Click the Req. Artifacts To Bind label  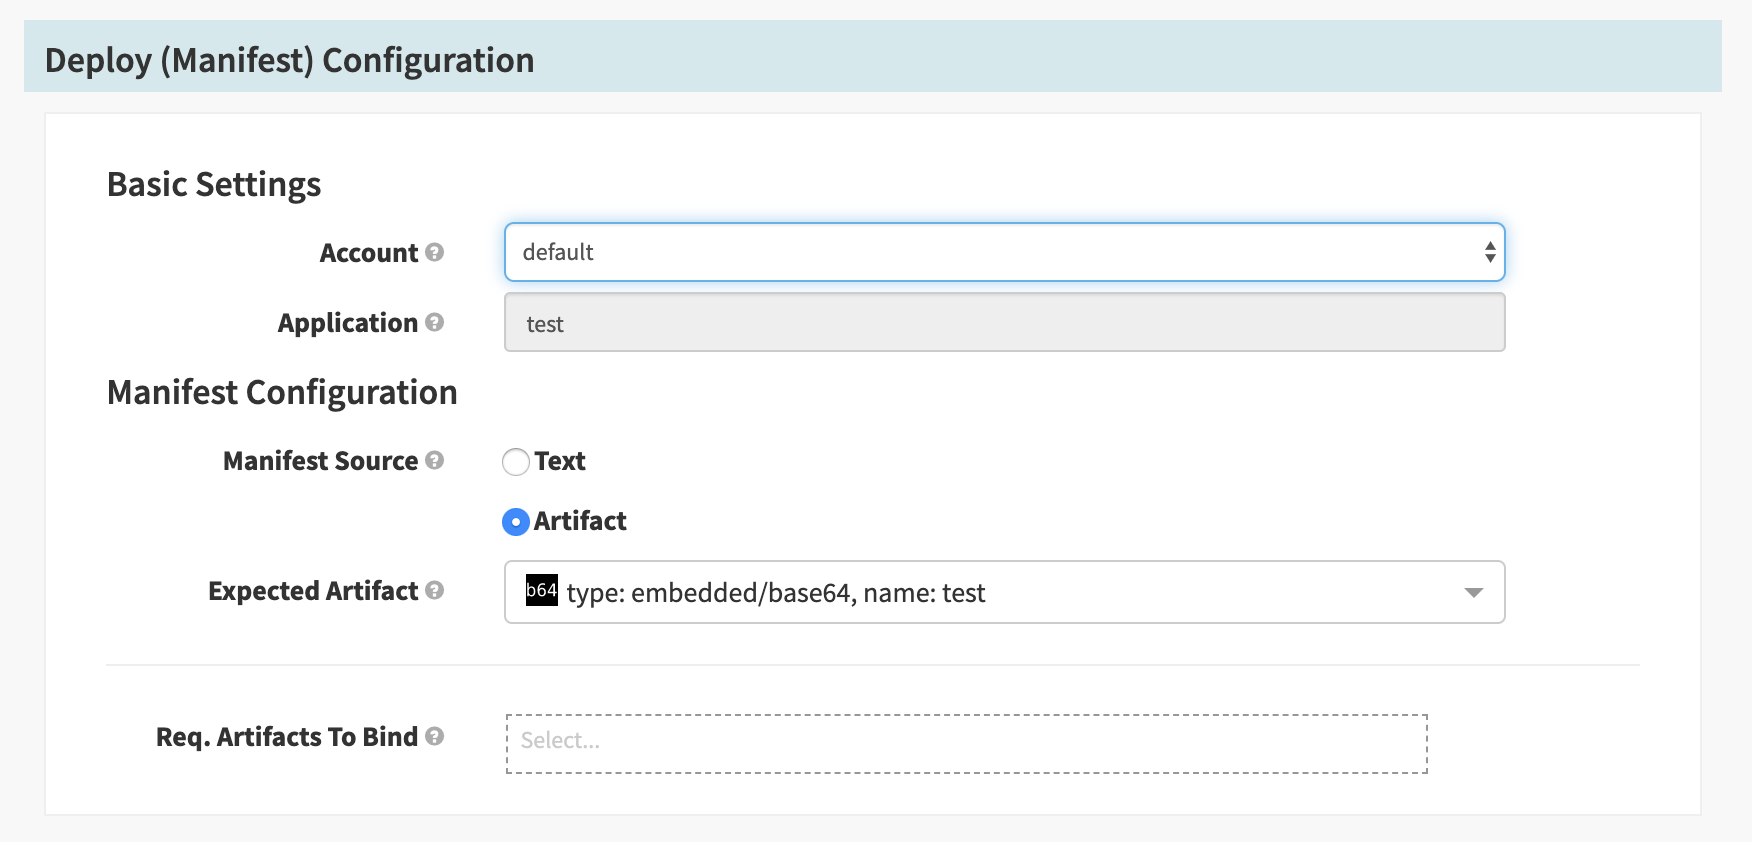(x=287, y=737)
